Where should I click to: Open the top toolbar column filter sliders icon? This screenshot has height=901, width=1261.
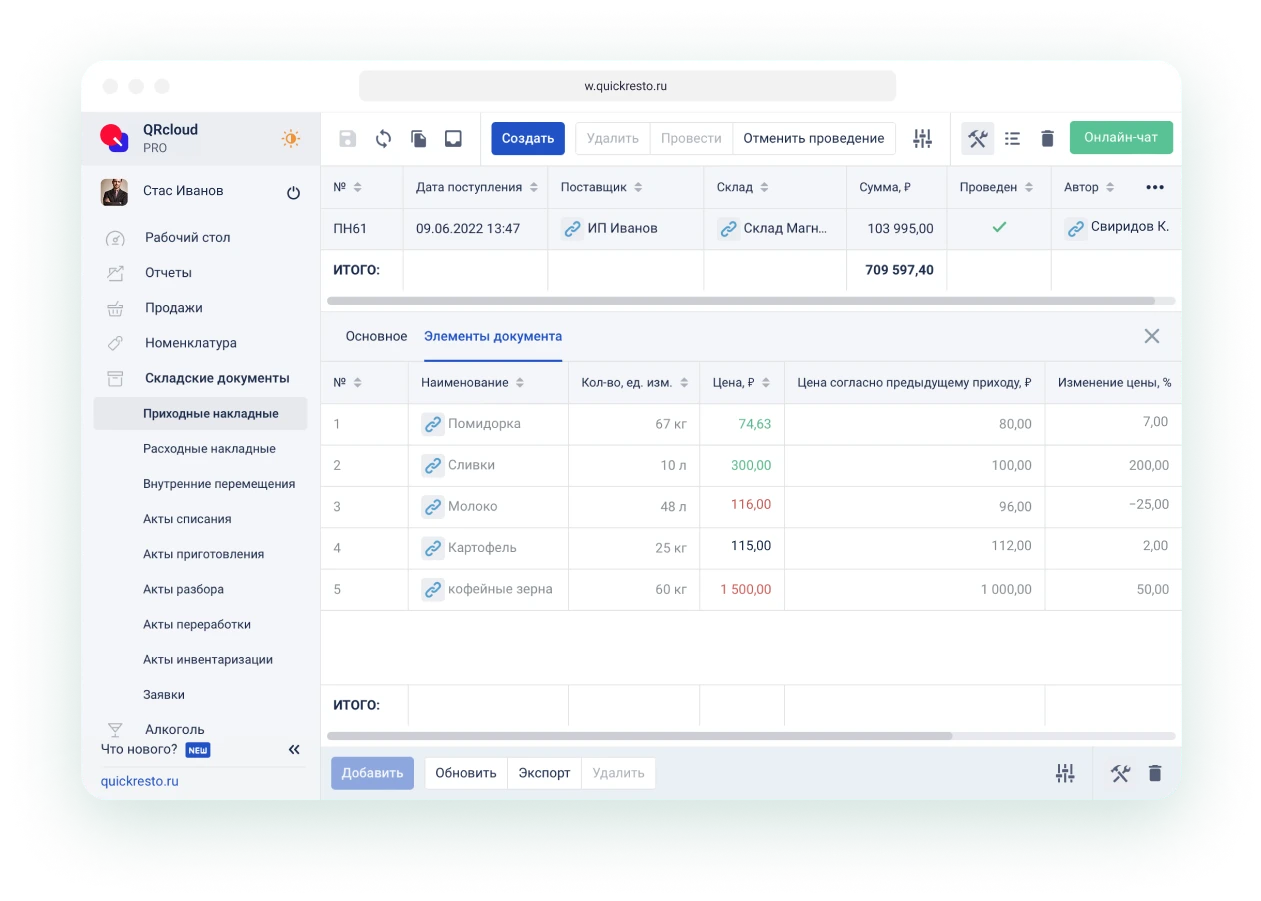click(x=922, y=139)
